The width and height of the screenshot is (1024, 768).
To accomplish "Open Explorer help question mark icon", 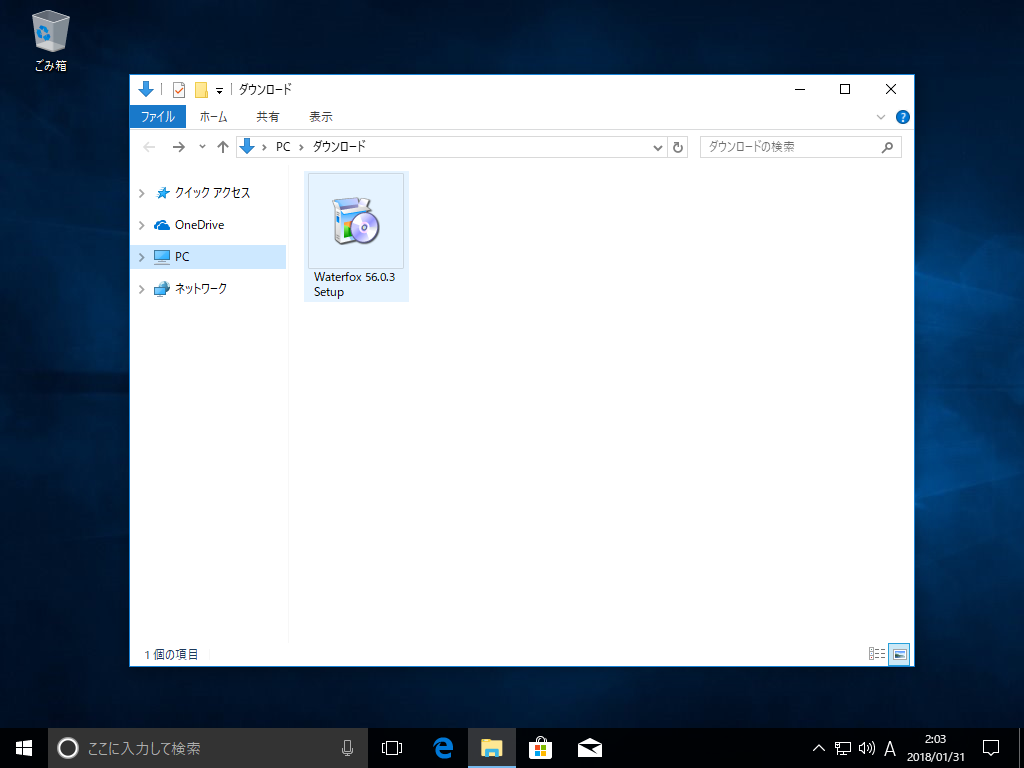I will pyautogui.click(x=903, y=117).
